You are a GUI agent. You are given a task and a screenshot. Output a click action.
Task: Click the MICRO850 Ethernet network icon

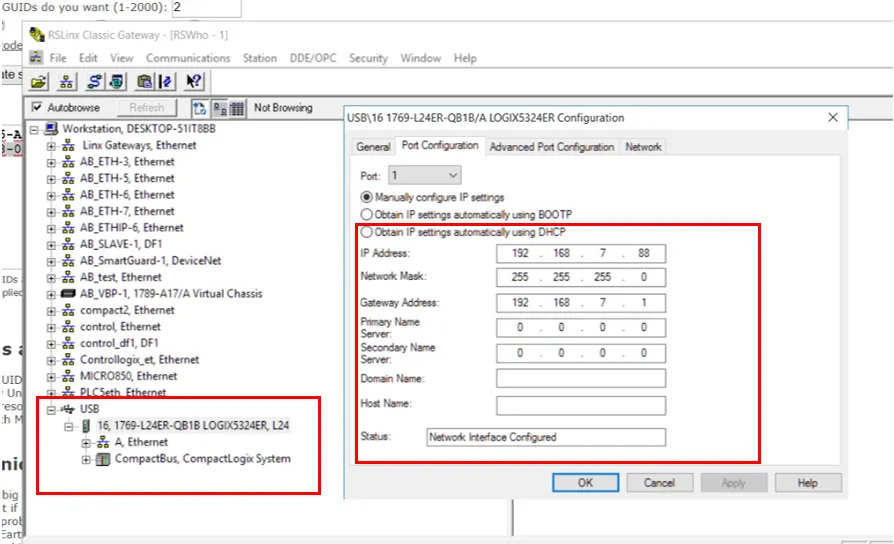click(68, 376)
